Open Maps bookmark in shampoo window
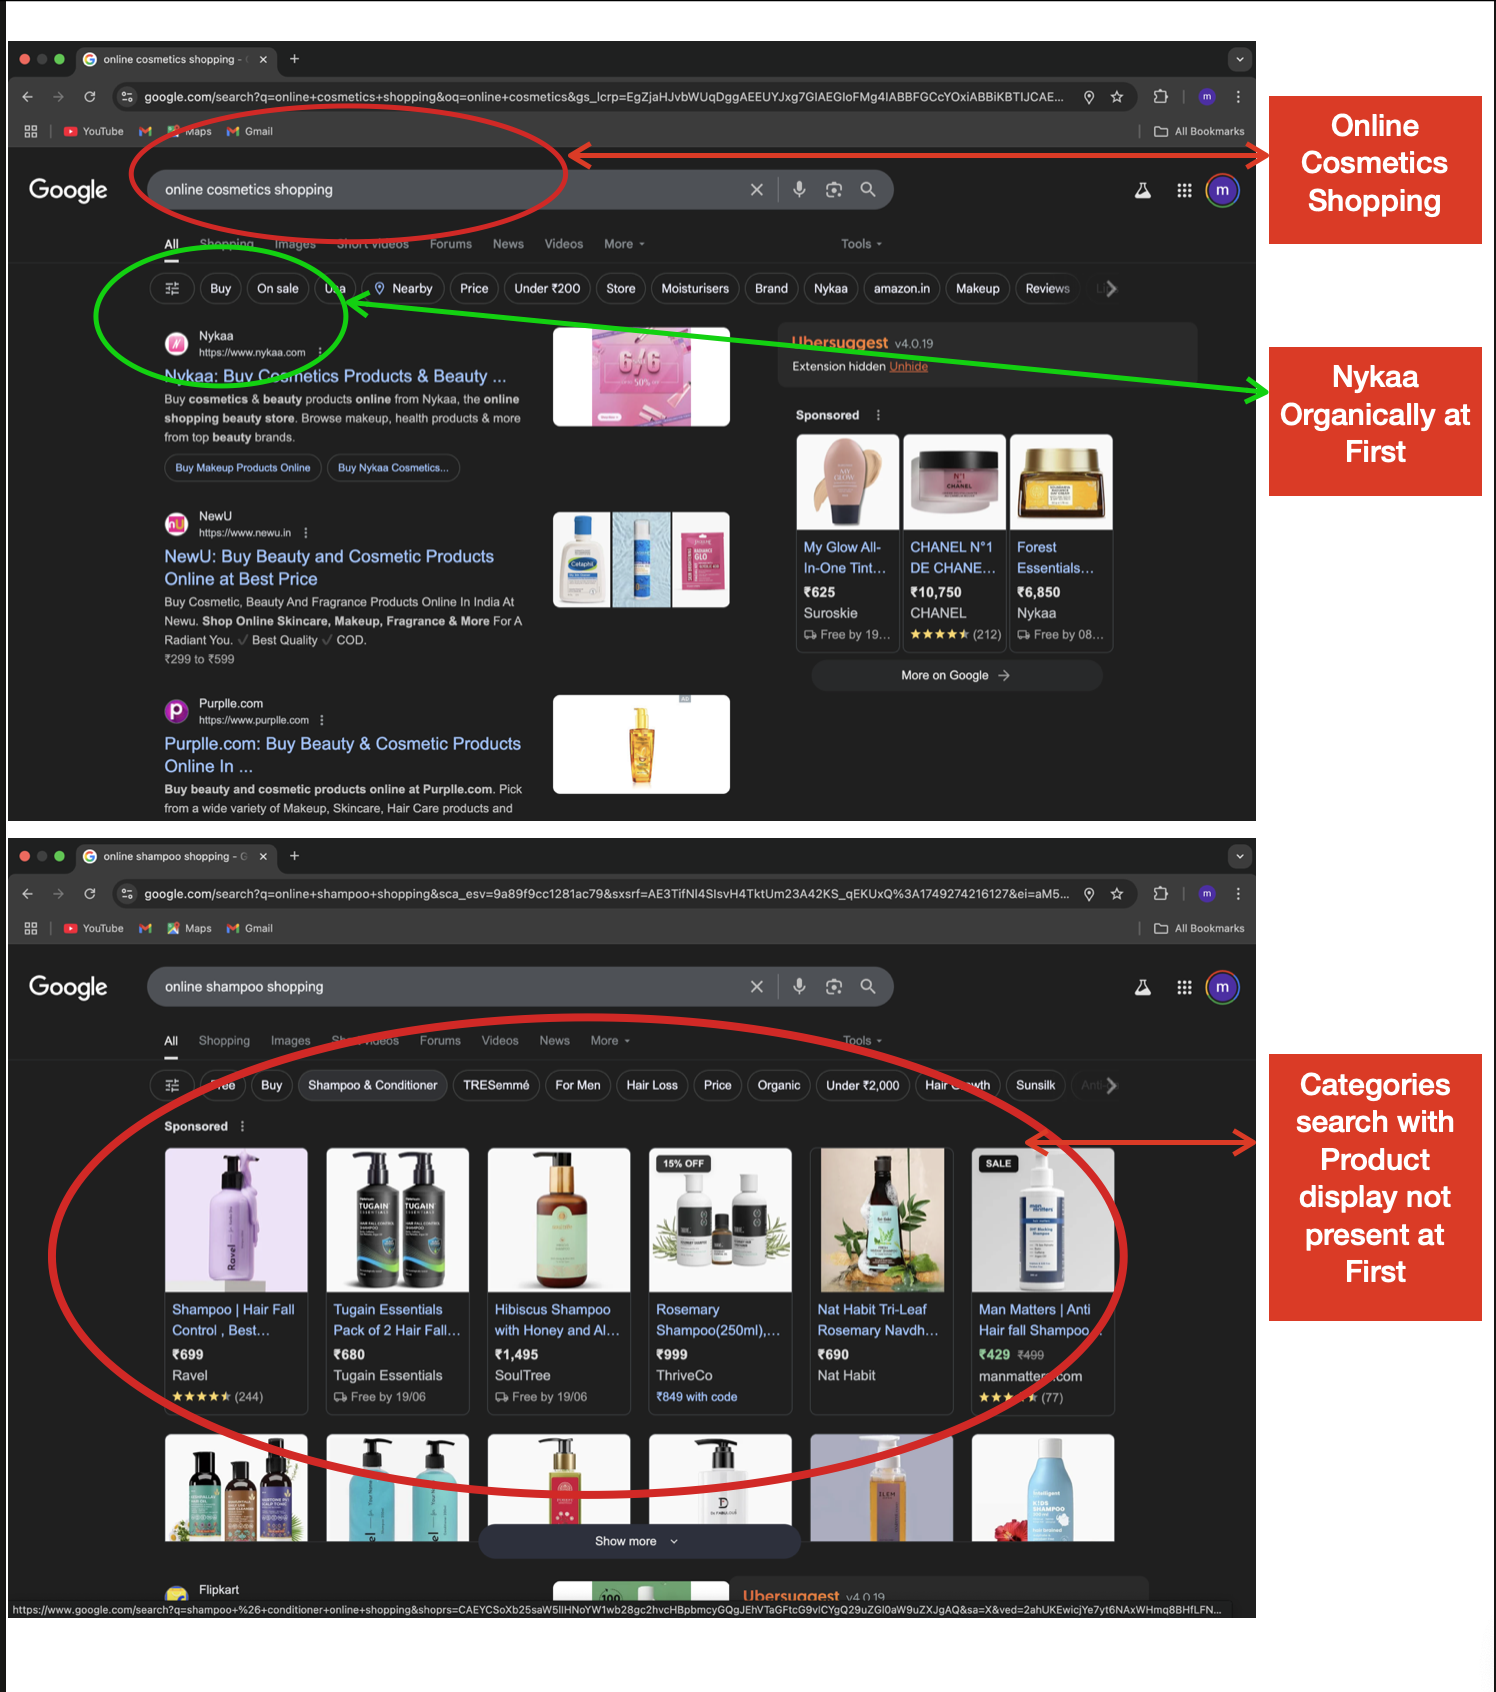The image size is (1496, 1692). (x=189, y=928)
